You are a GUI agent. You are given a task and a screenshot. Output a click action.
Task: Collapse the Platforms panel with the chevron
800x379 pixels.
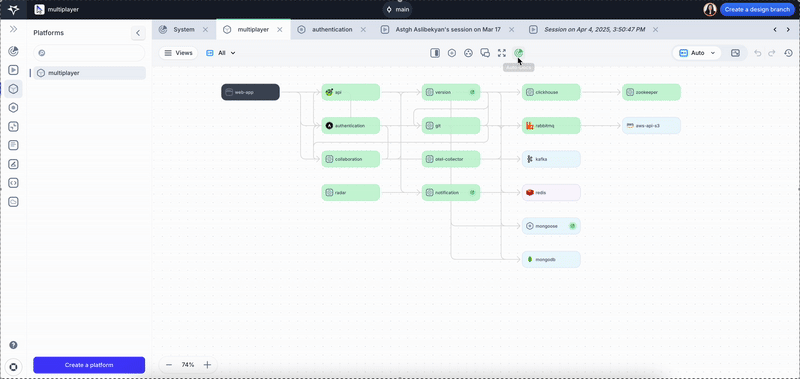tap(138, 33)
